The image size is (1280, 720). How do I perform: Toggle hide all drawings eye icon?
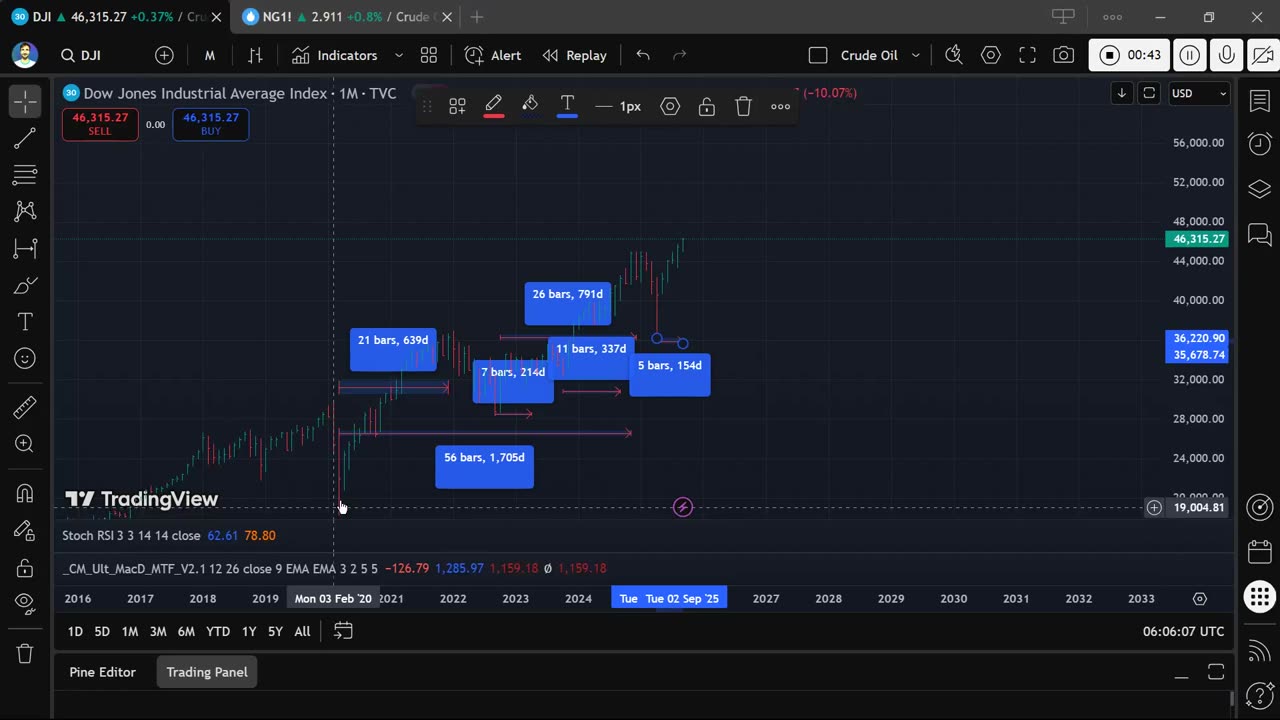25,603
